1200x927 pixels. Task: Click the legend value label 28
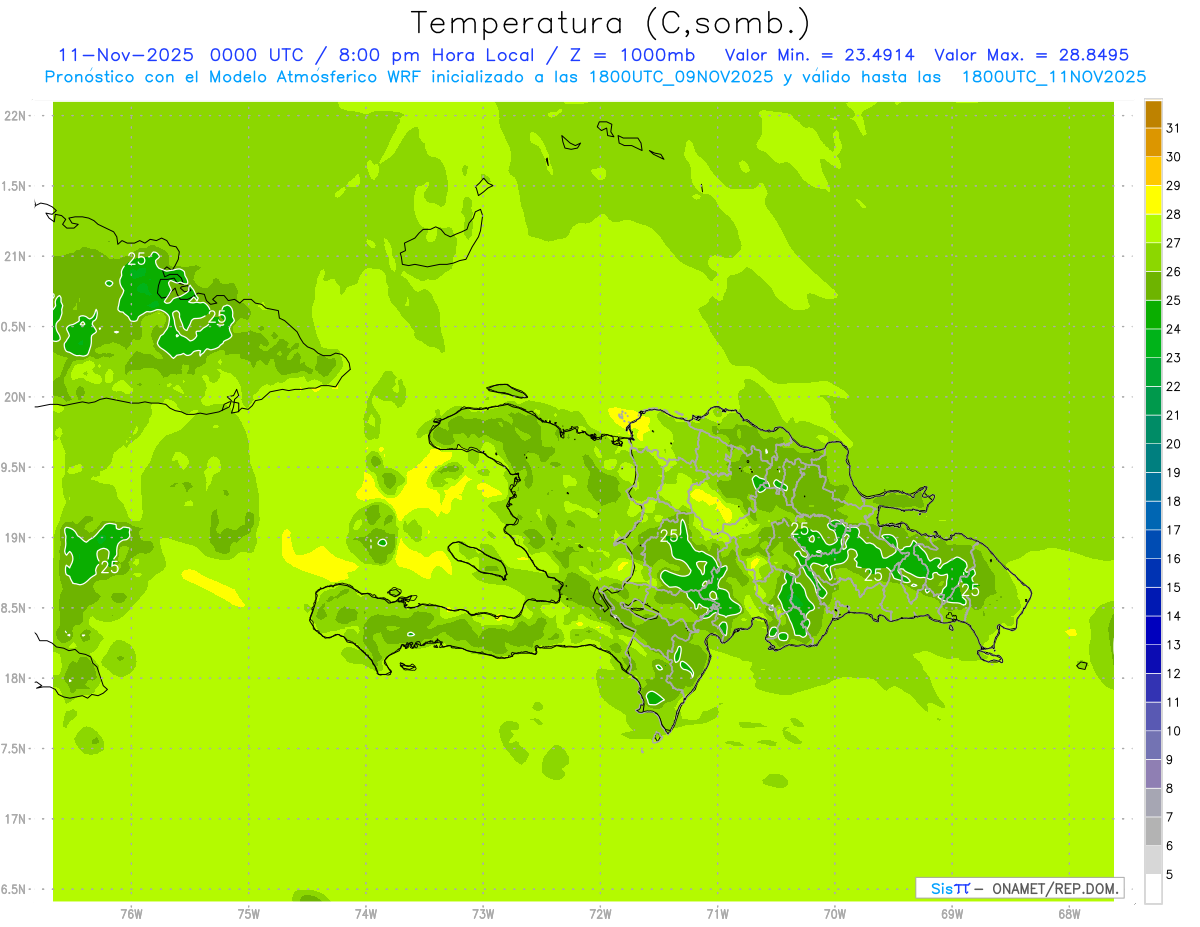click(x=1173, y=214)
